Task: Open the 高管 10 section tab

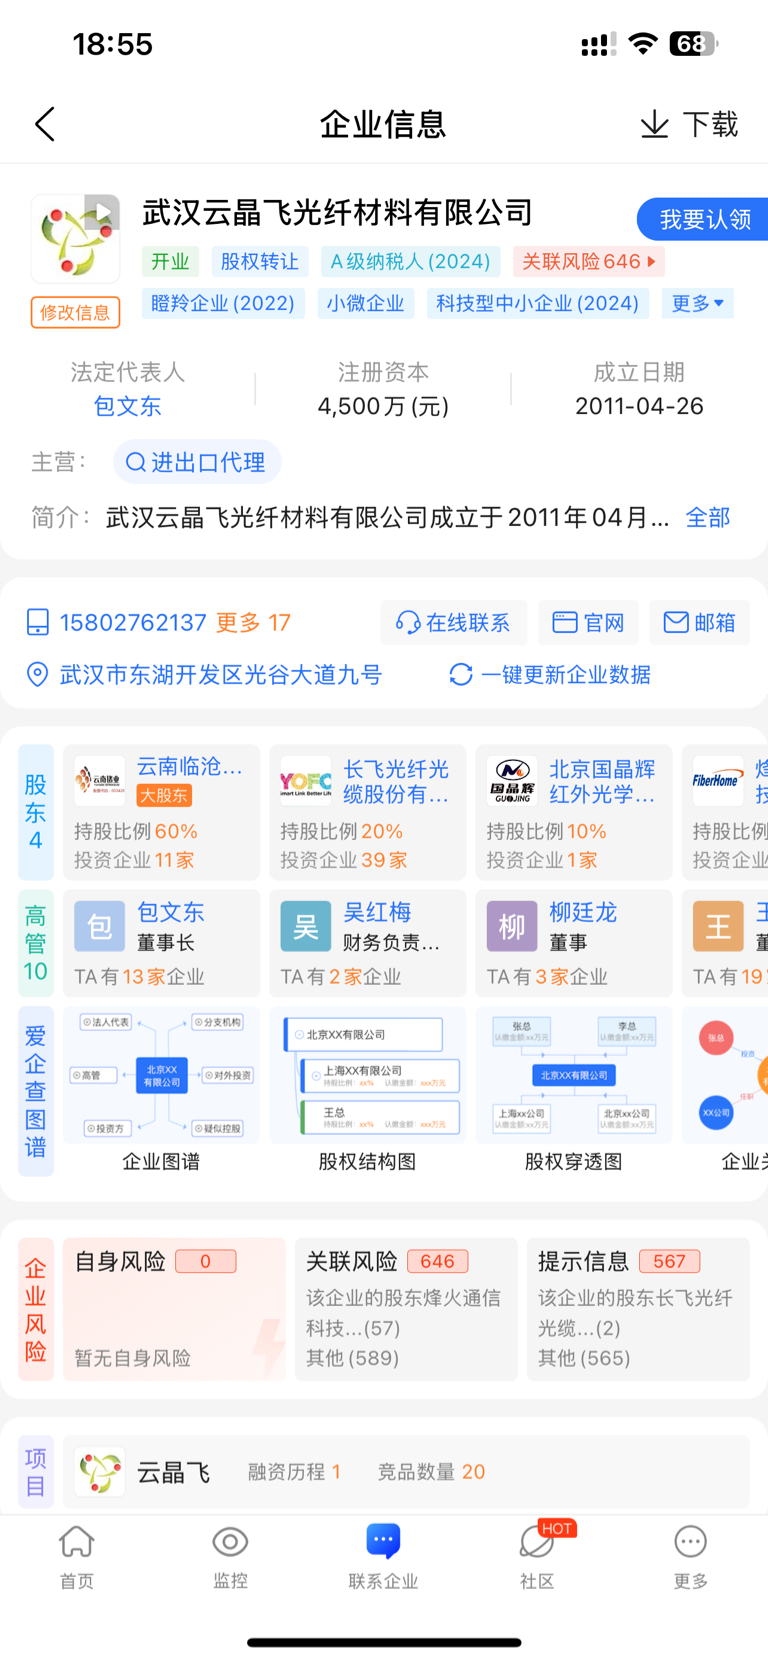Action: [36, 942]
